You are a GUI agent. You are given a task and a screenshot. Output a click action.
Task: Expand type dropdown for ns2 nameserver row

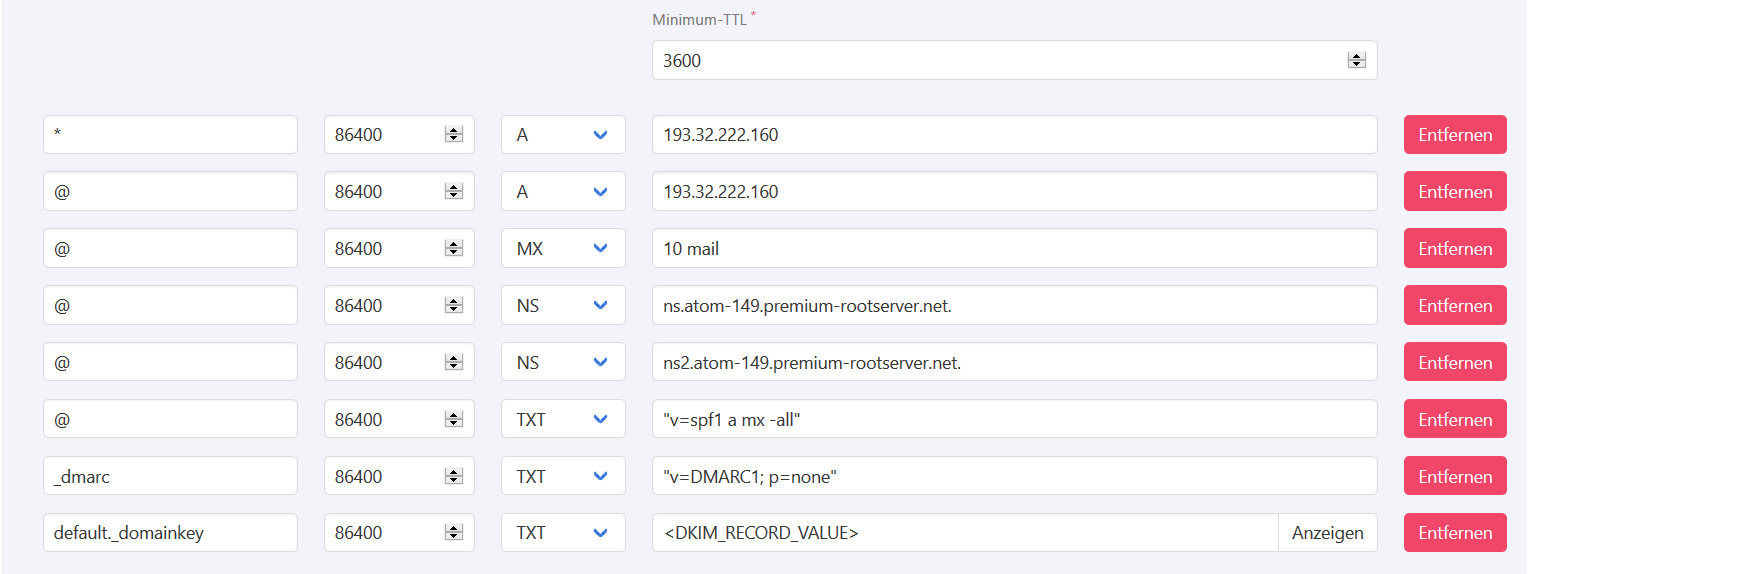tap(563, 363)
